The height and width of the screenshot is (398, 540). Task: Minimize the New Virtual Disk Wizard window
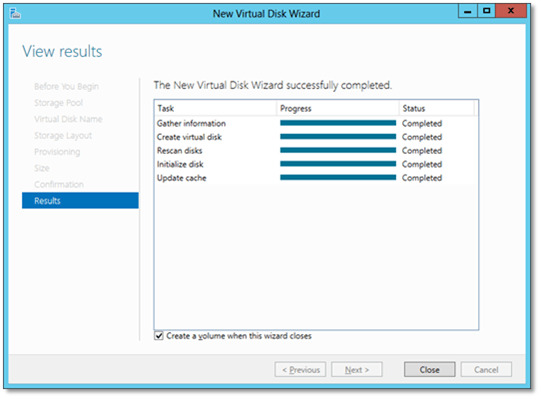467,11
